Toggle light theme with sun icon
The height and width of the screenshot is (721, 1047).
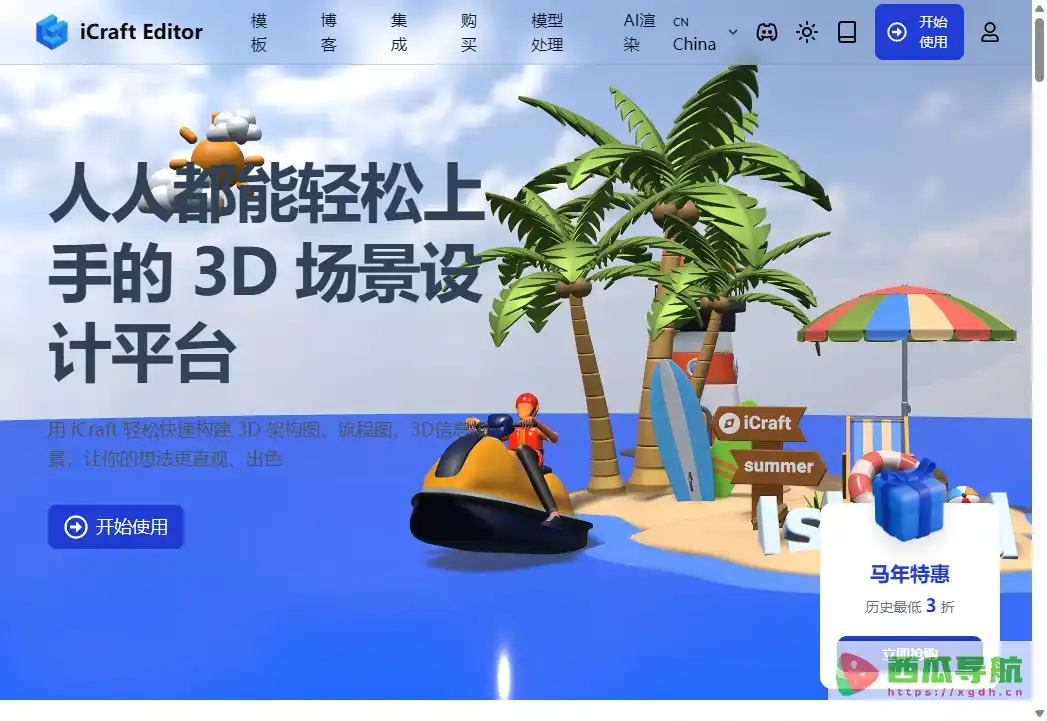tap(807, 31)
